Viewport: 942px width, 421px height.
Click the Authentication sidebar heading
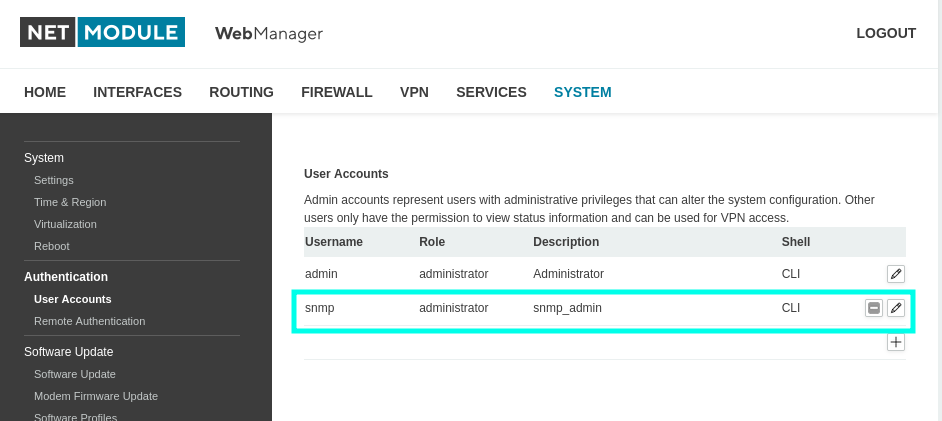tap(66, 277)
